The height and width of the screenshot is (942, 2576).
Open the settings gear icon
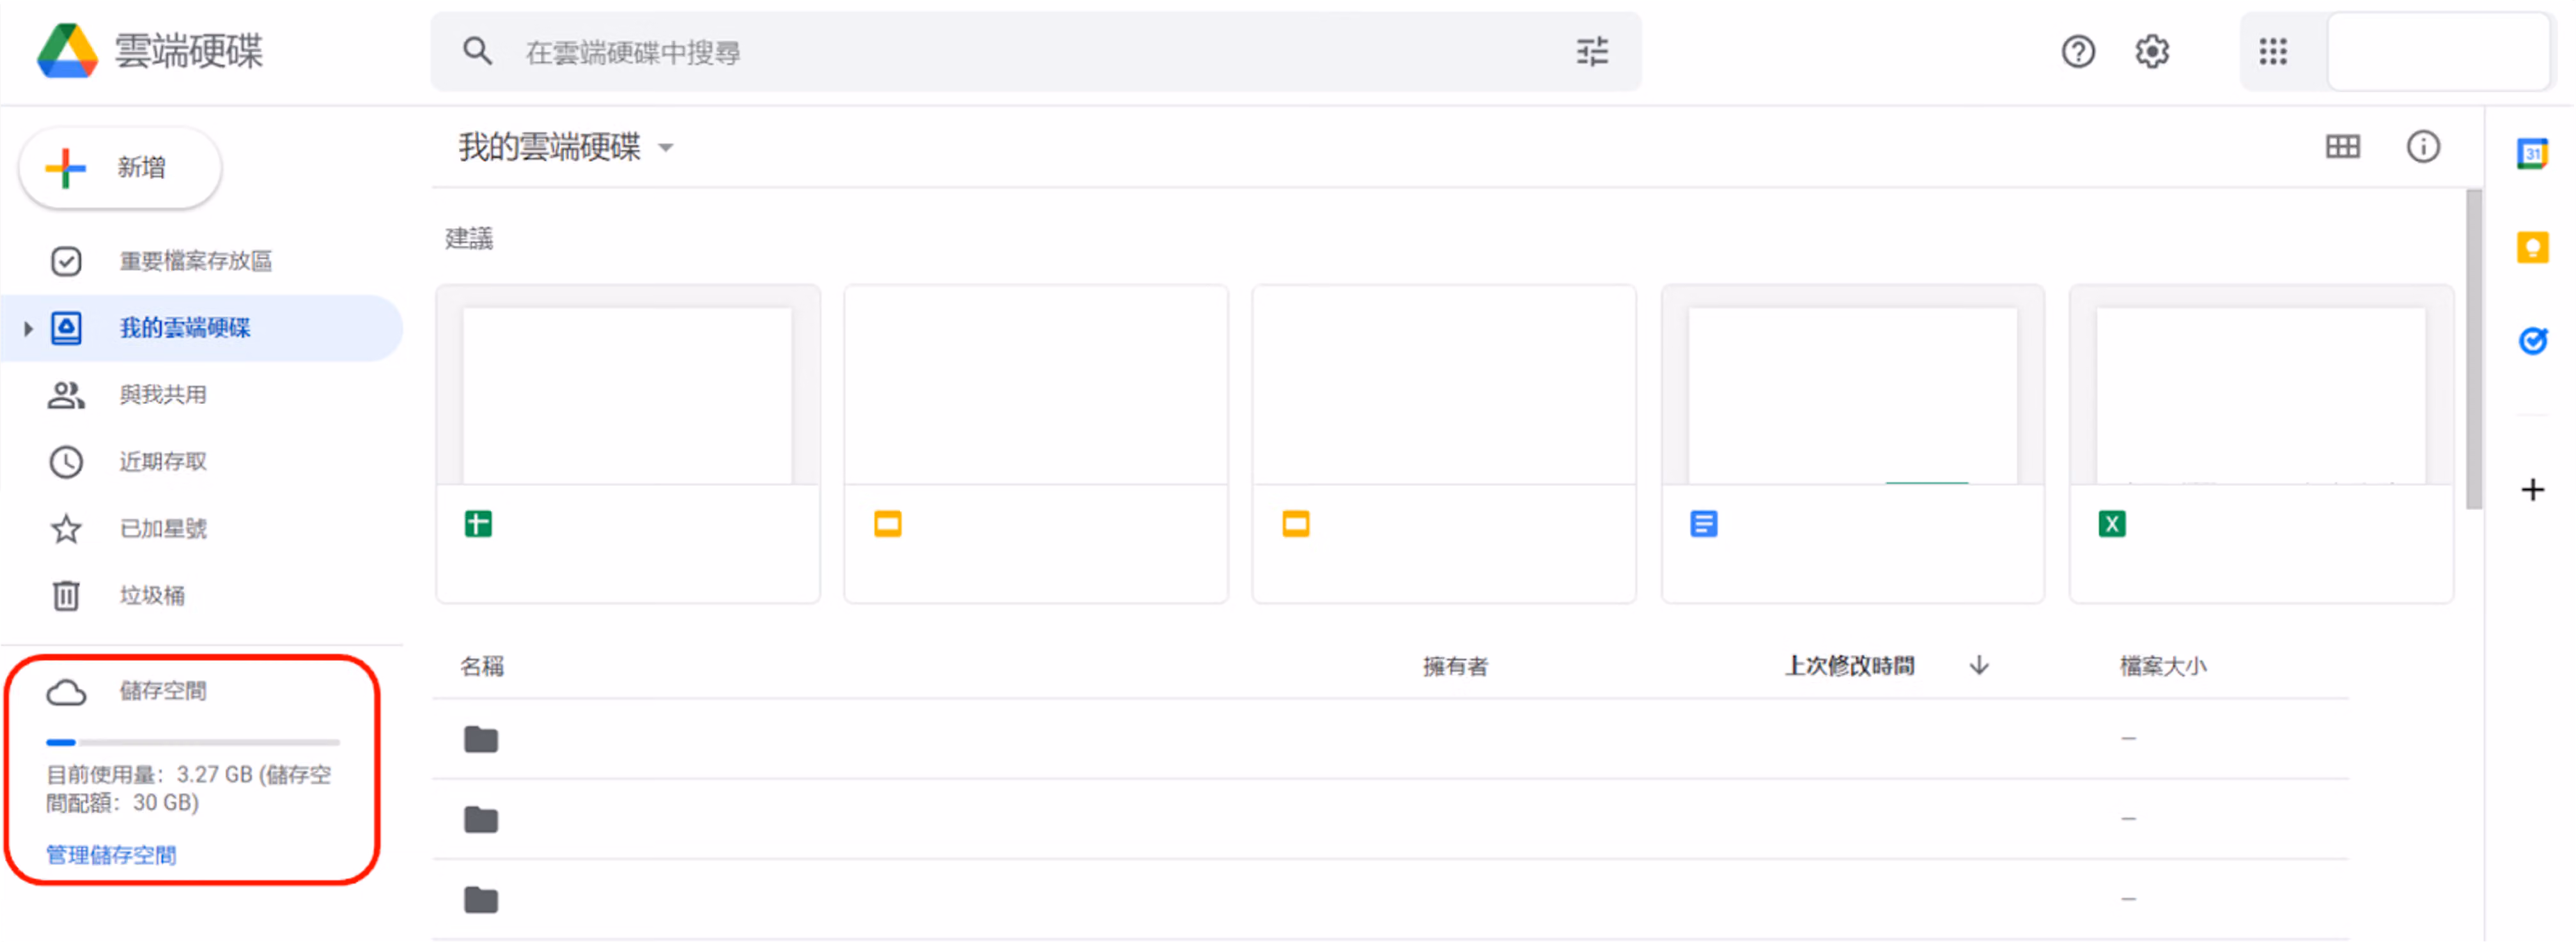tap(2152, 51)
